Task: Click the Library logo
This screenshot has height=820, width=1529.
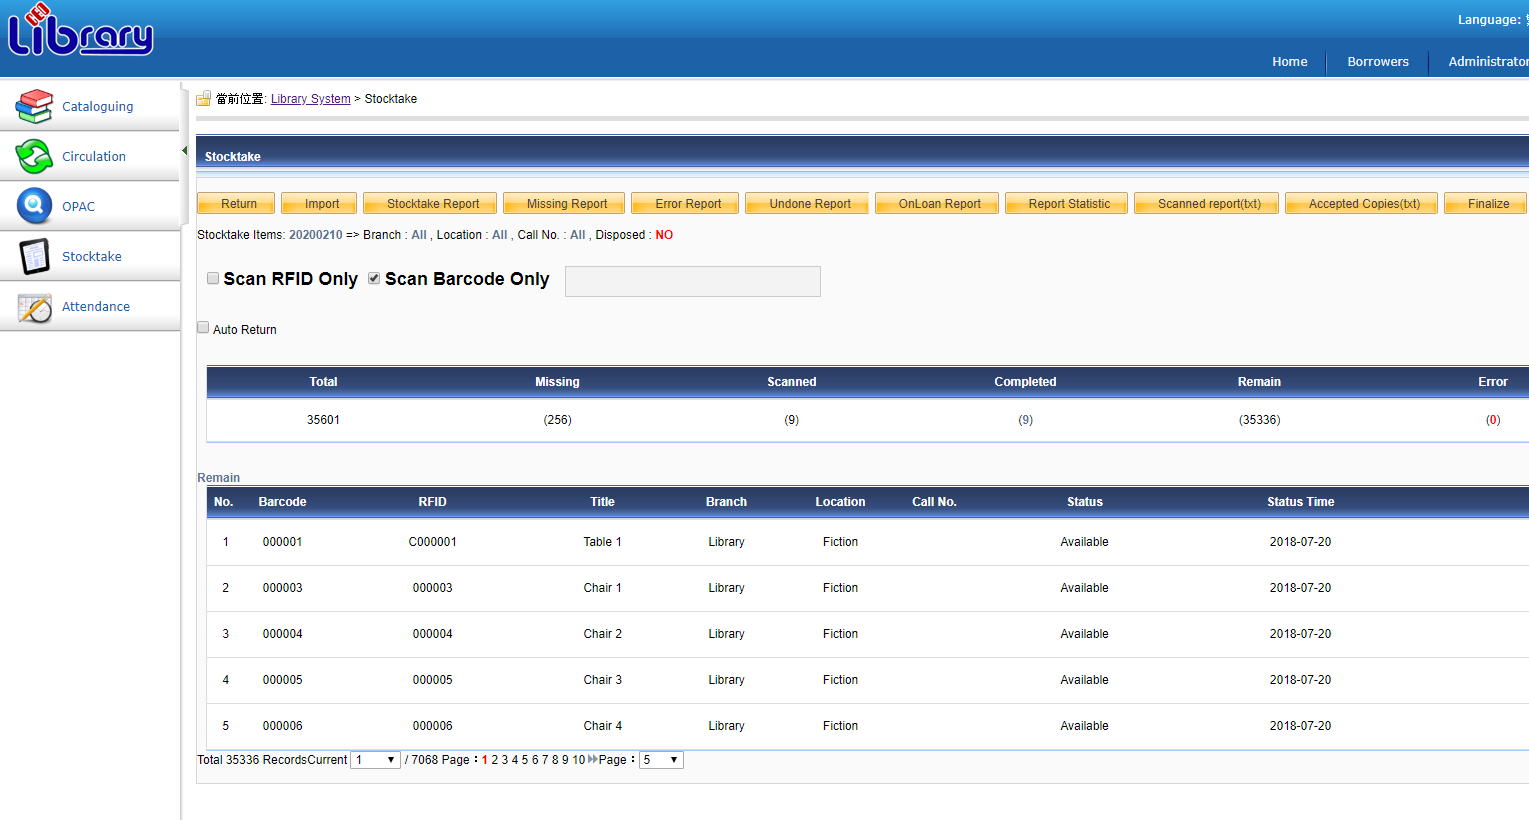Action: pos(80,30)
